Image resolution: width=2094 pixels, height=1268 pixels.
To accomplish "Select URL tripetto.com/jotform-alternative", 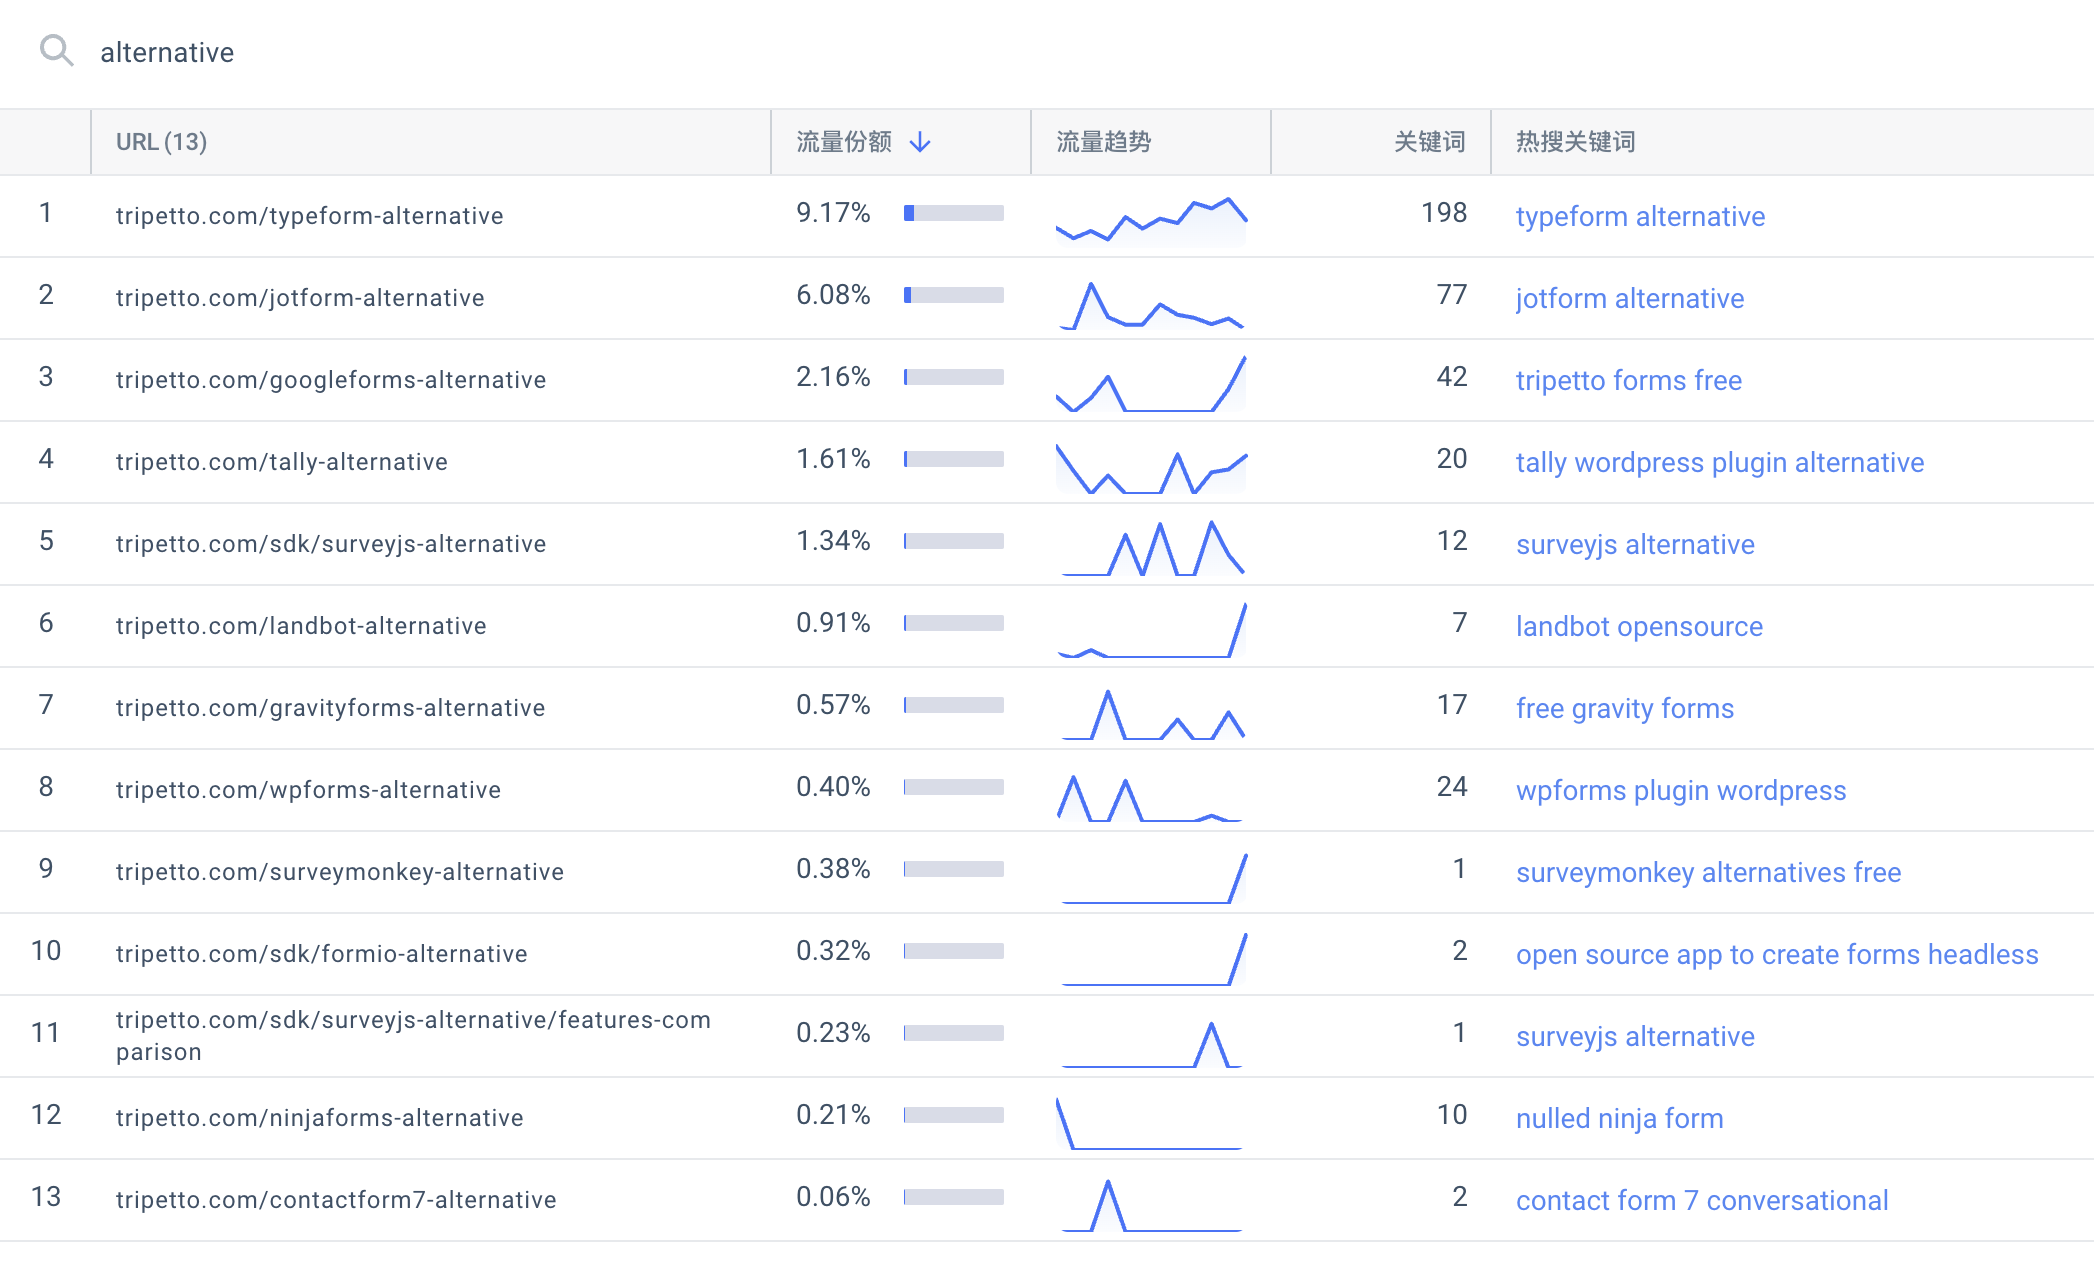I will tap(300, 298).
